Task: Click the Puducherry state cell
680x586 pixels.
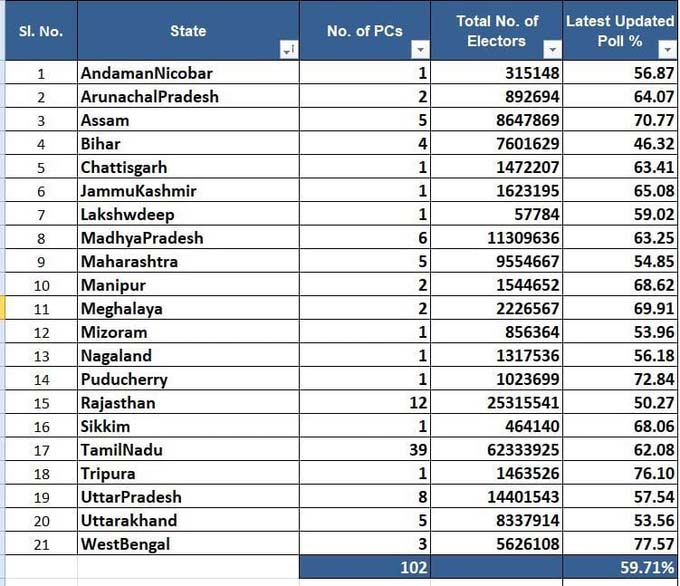Action: 187,379
